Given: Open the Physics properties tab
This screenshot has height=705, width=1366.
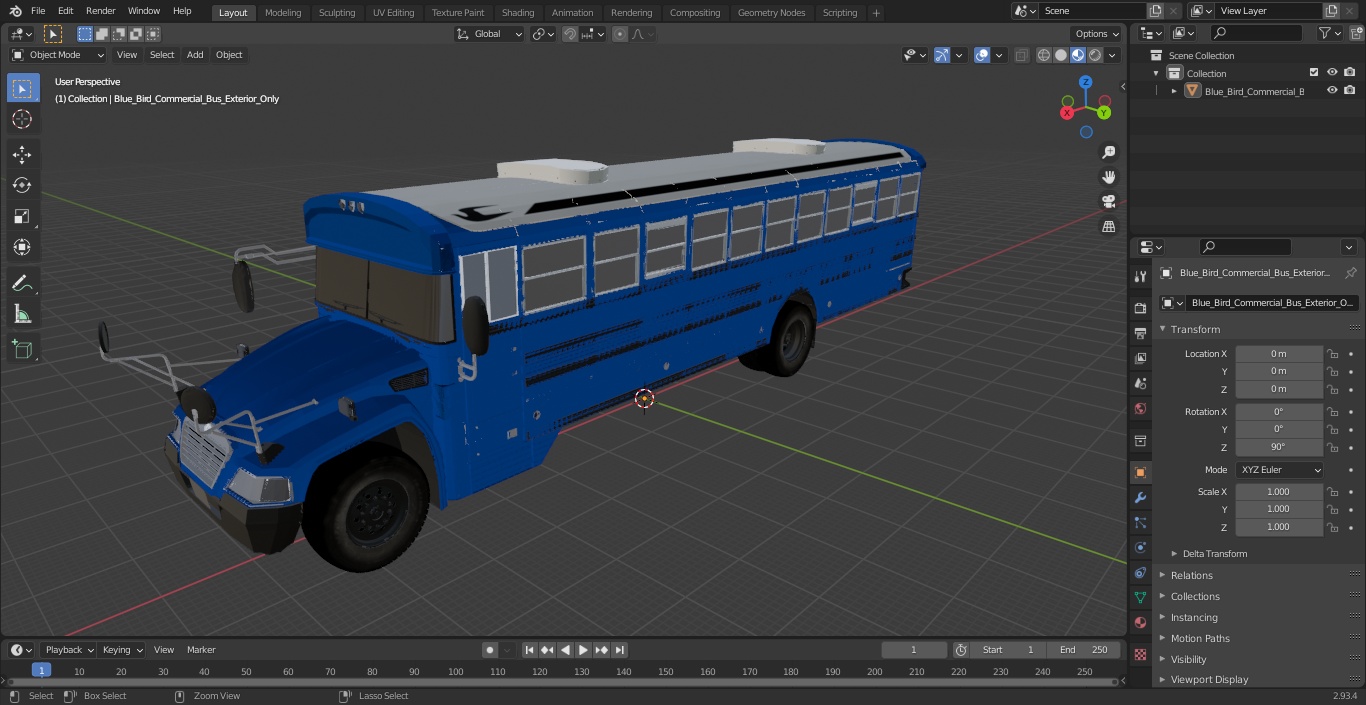Looking at the screenshot, I should tap(1140, 547).
